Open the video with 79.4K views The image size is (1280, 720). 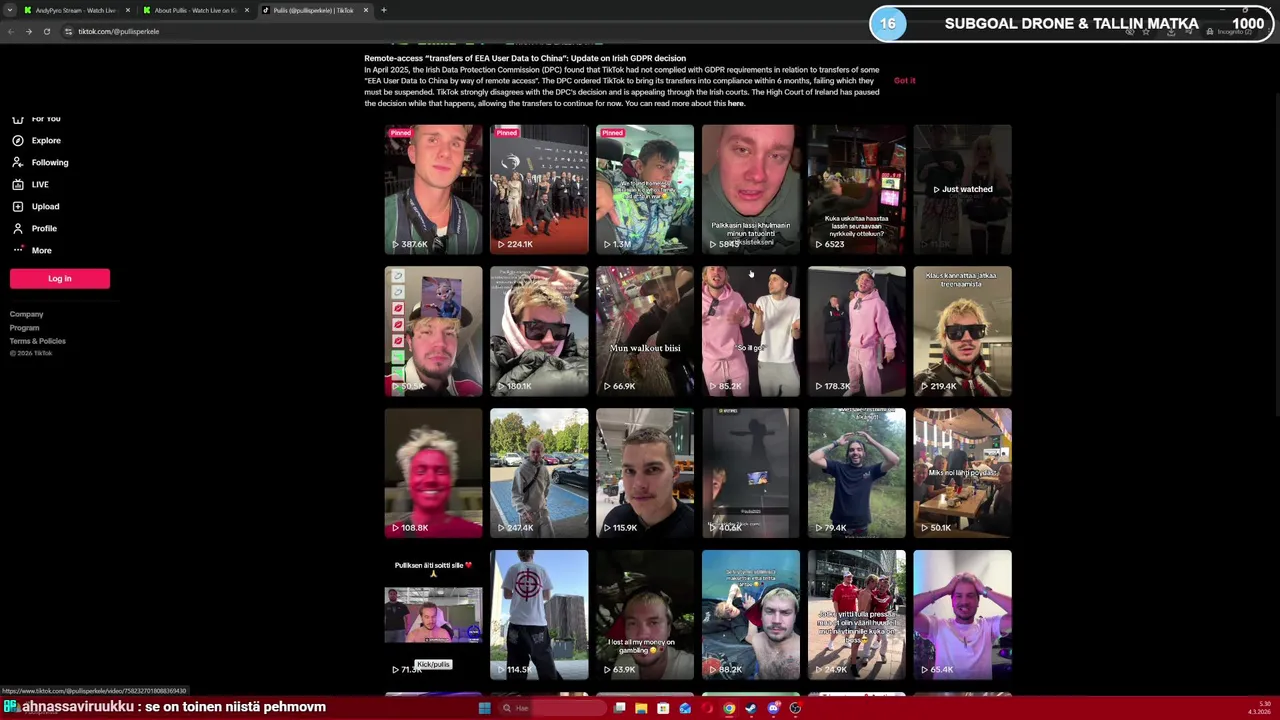click(857, 472)
